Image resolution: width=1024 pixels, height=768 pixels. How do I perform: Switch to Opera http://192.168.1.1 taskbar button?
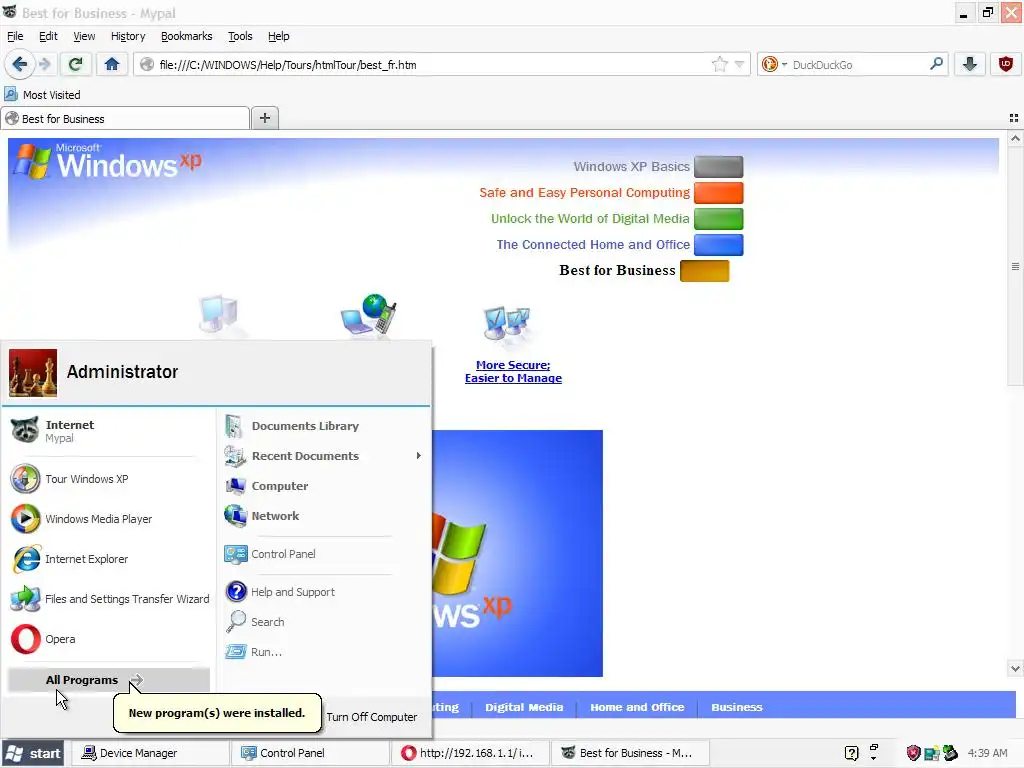coord(470,753)
